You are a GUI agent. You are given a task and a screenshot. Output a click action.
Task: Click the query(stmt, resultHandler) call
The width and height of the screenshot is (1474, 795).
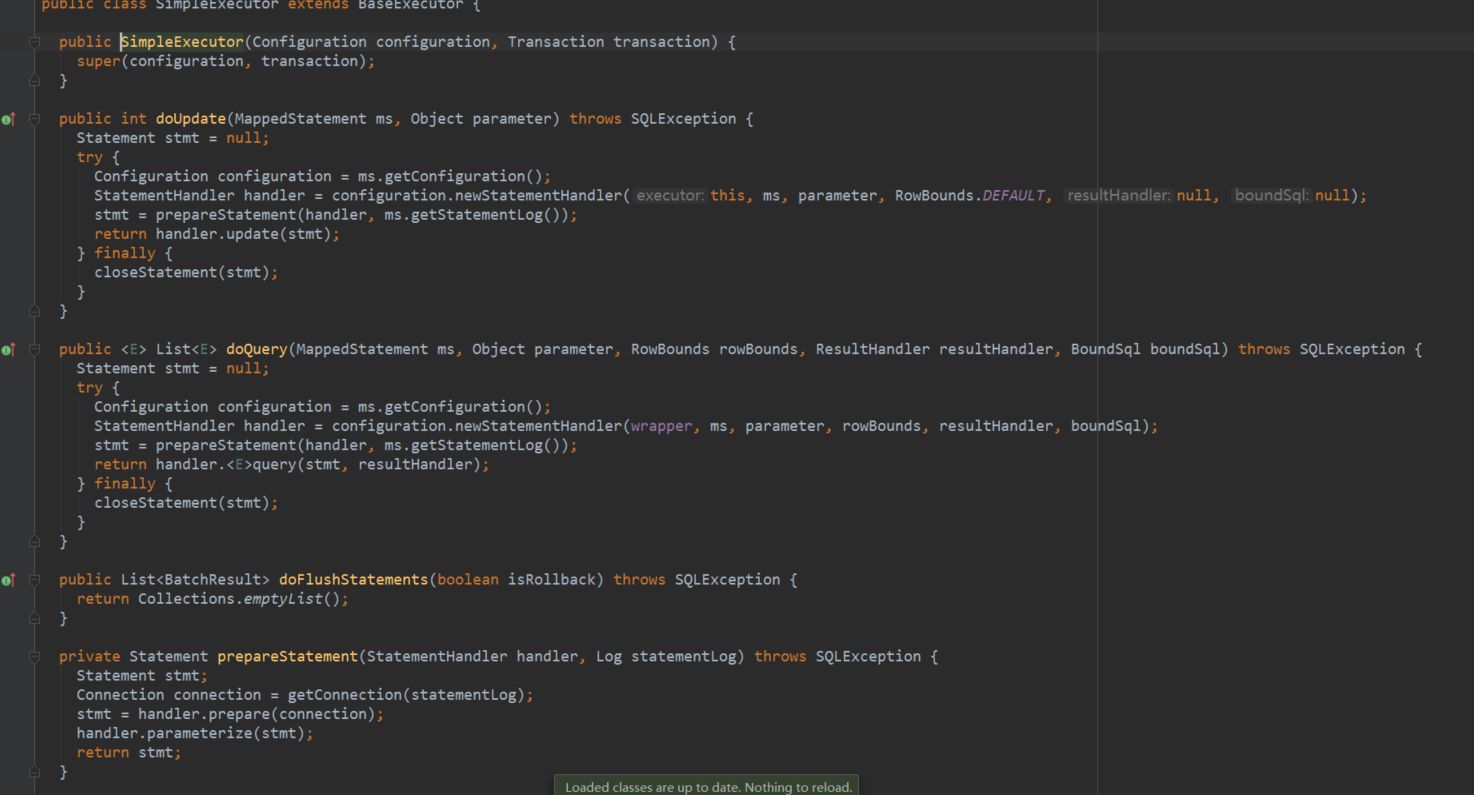tap(367, 465)
